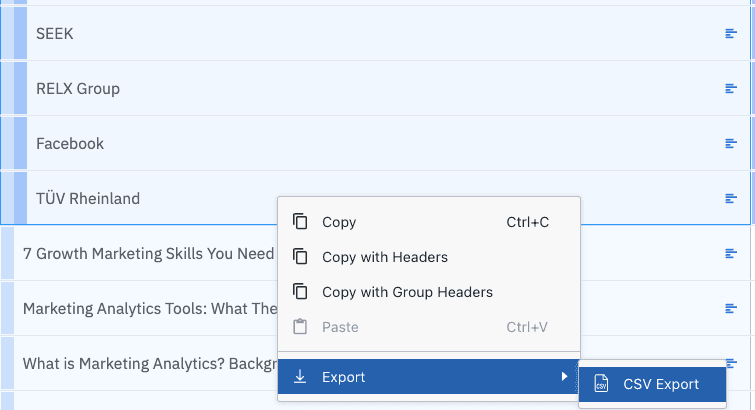
Task: Click the text icon in Facebook row
Action: pos(731,144)
